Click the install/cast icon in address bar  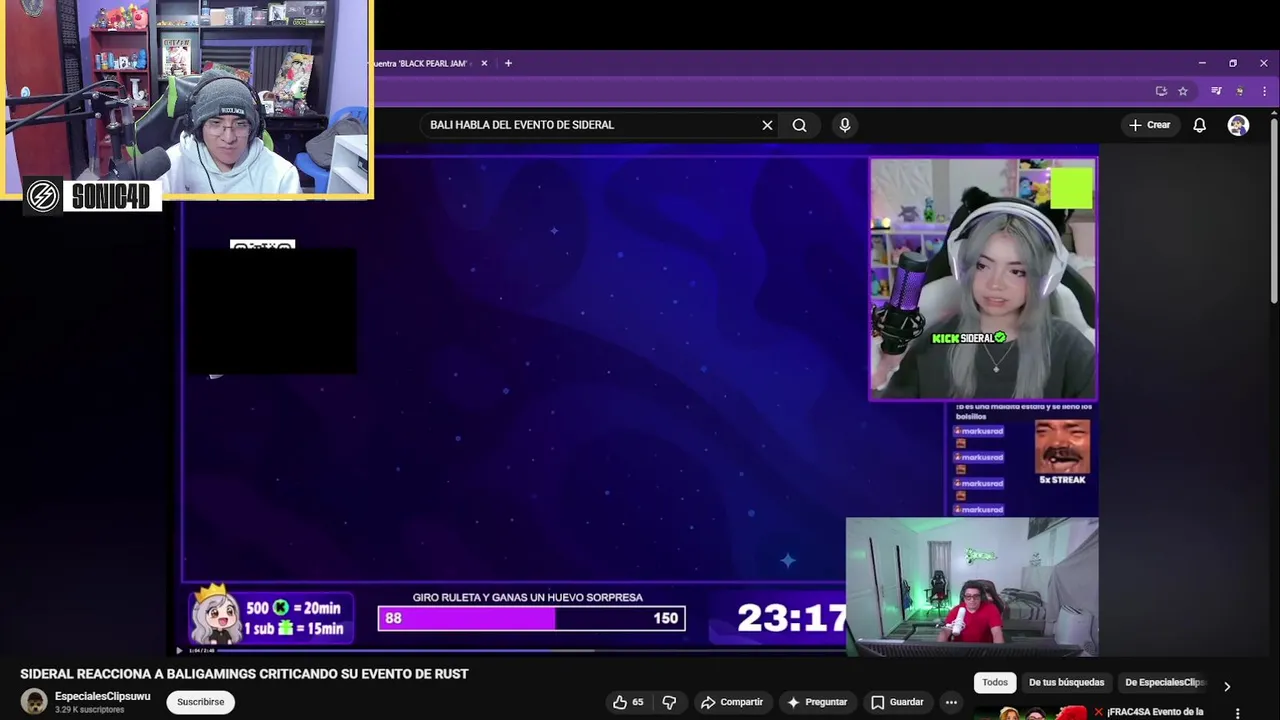1161,91
